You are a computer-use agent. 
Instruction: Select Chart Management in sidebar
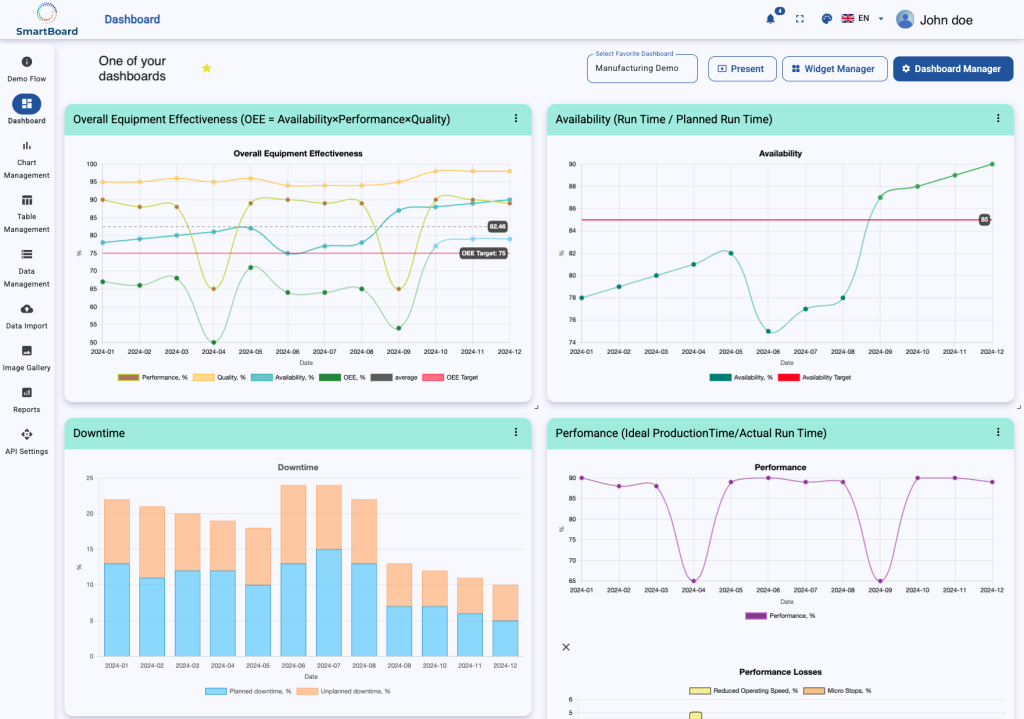(27, 159)
